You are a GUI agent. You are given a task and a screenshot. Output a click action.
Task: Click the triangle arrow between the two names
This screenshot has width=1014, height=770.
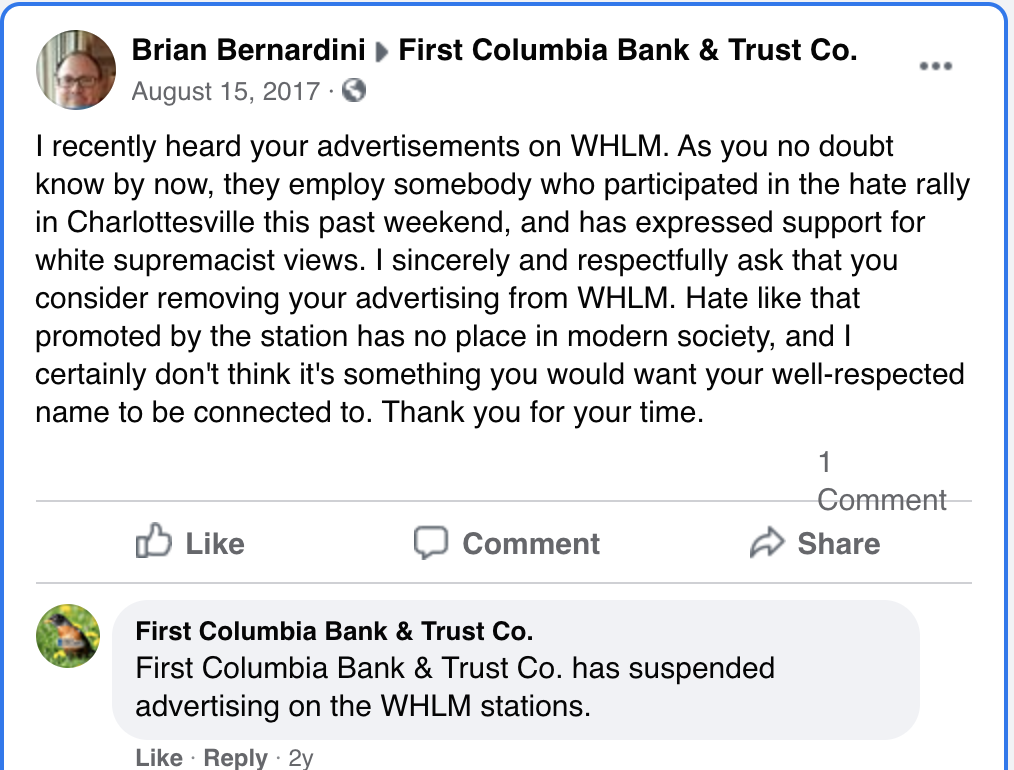point(381,52)
